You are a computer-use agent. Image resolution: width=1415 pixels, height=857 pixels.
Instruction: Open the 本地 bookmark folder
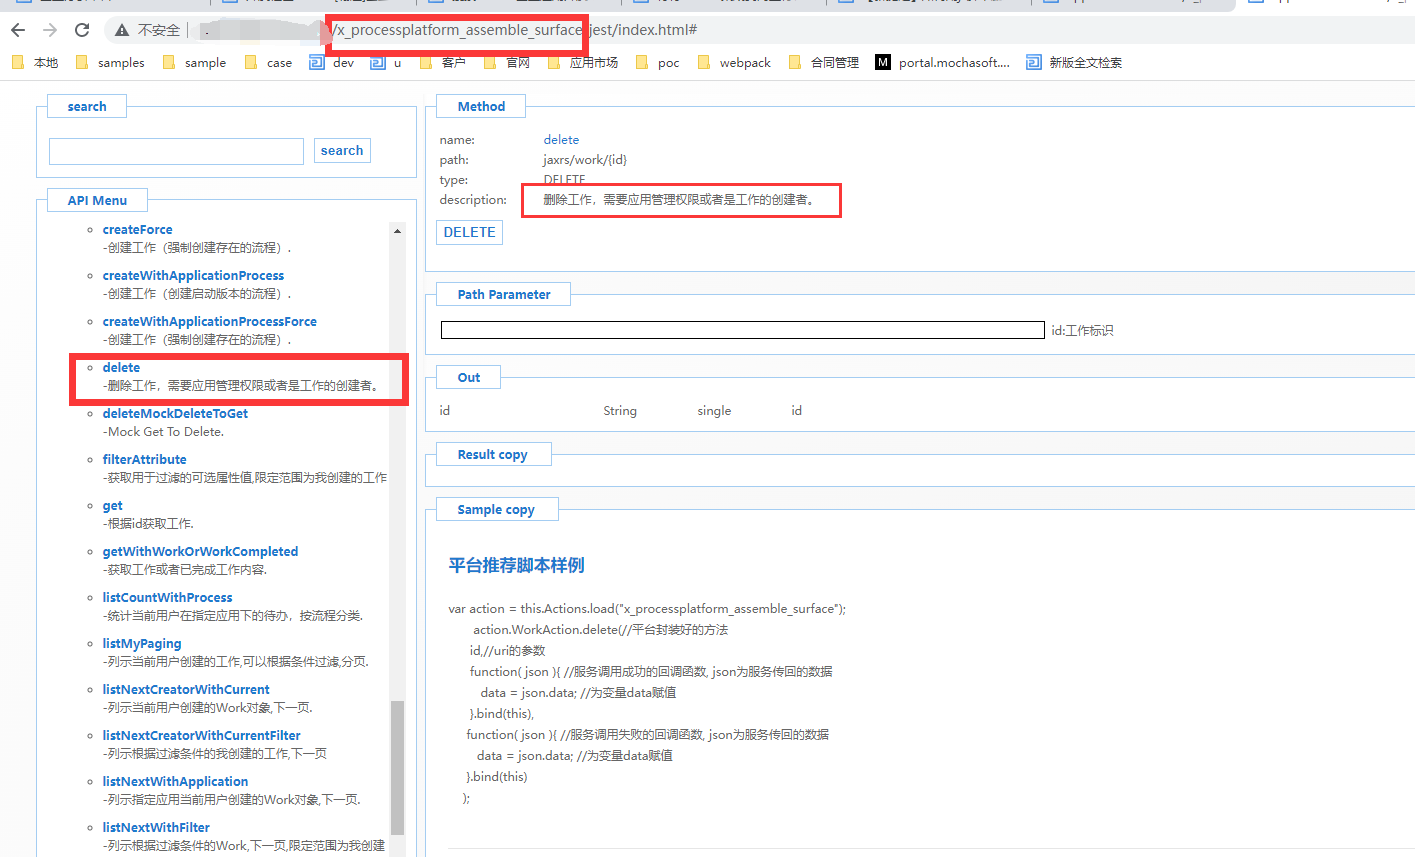click(x=35, y=62)
